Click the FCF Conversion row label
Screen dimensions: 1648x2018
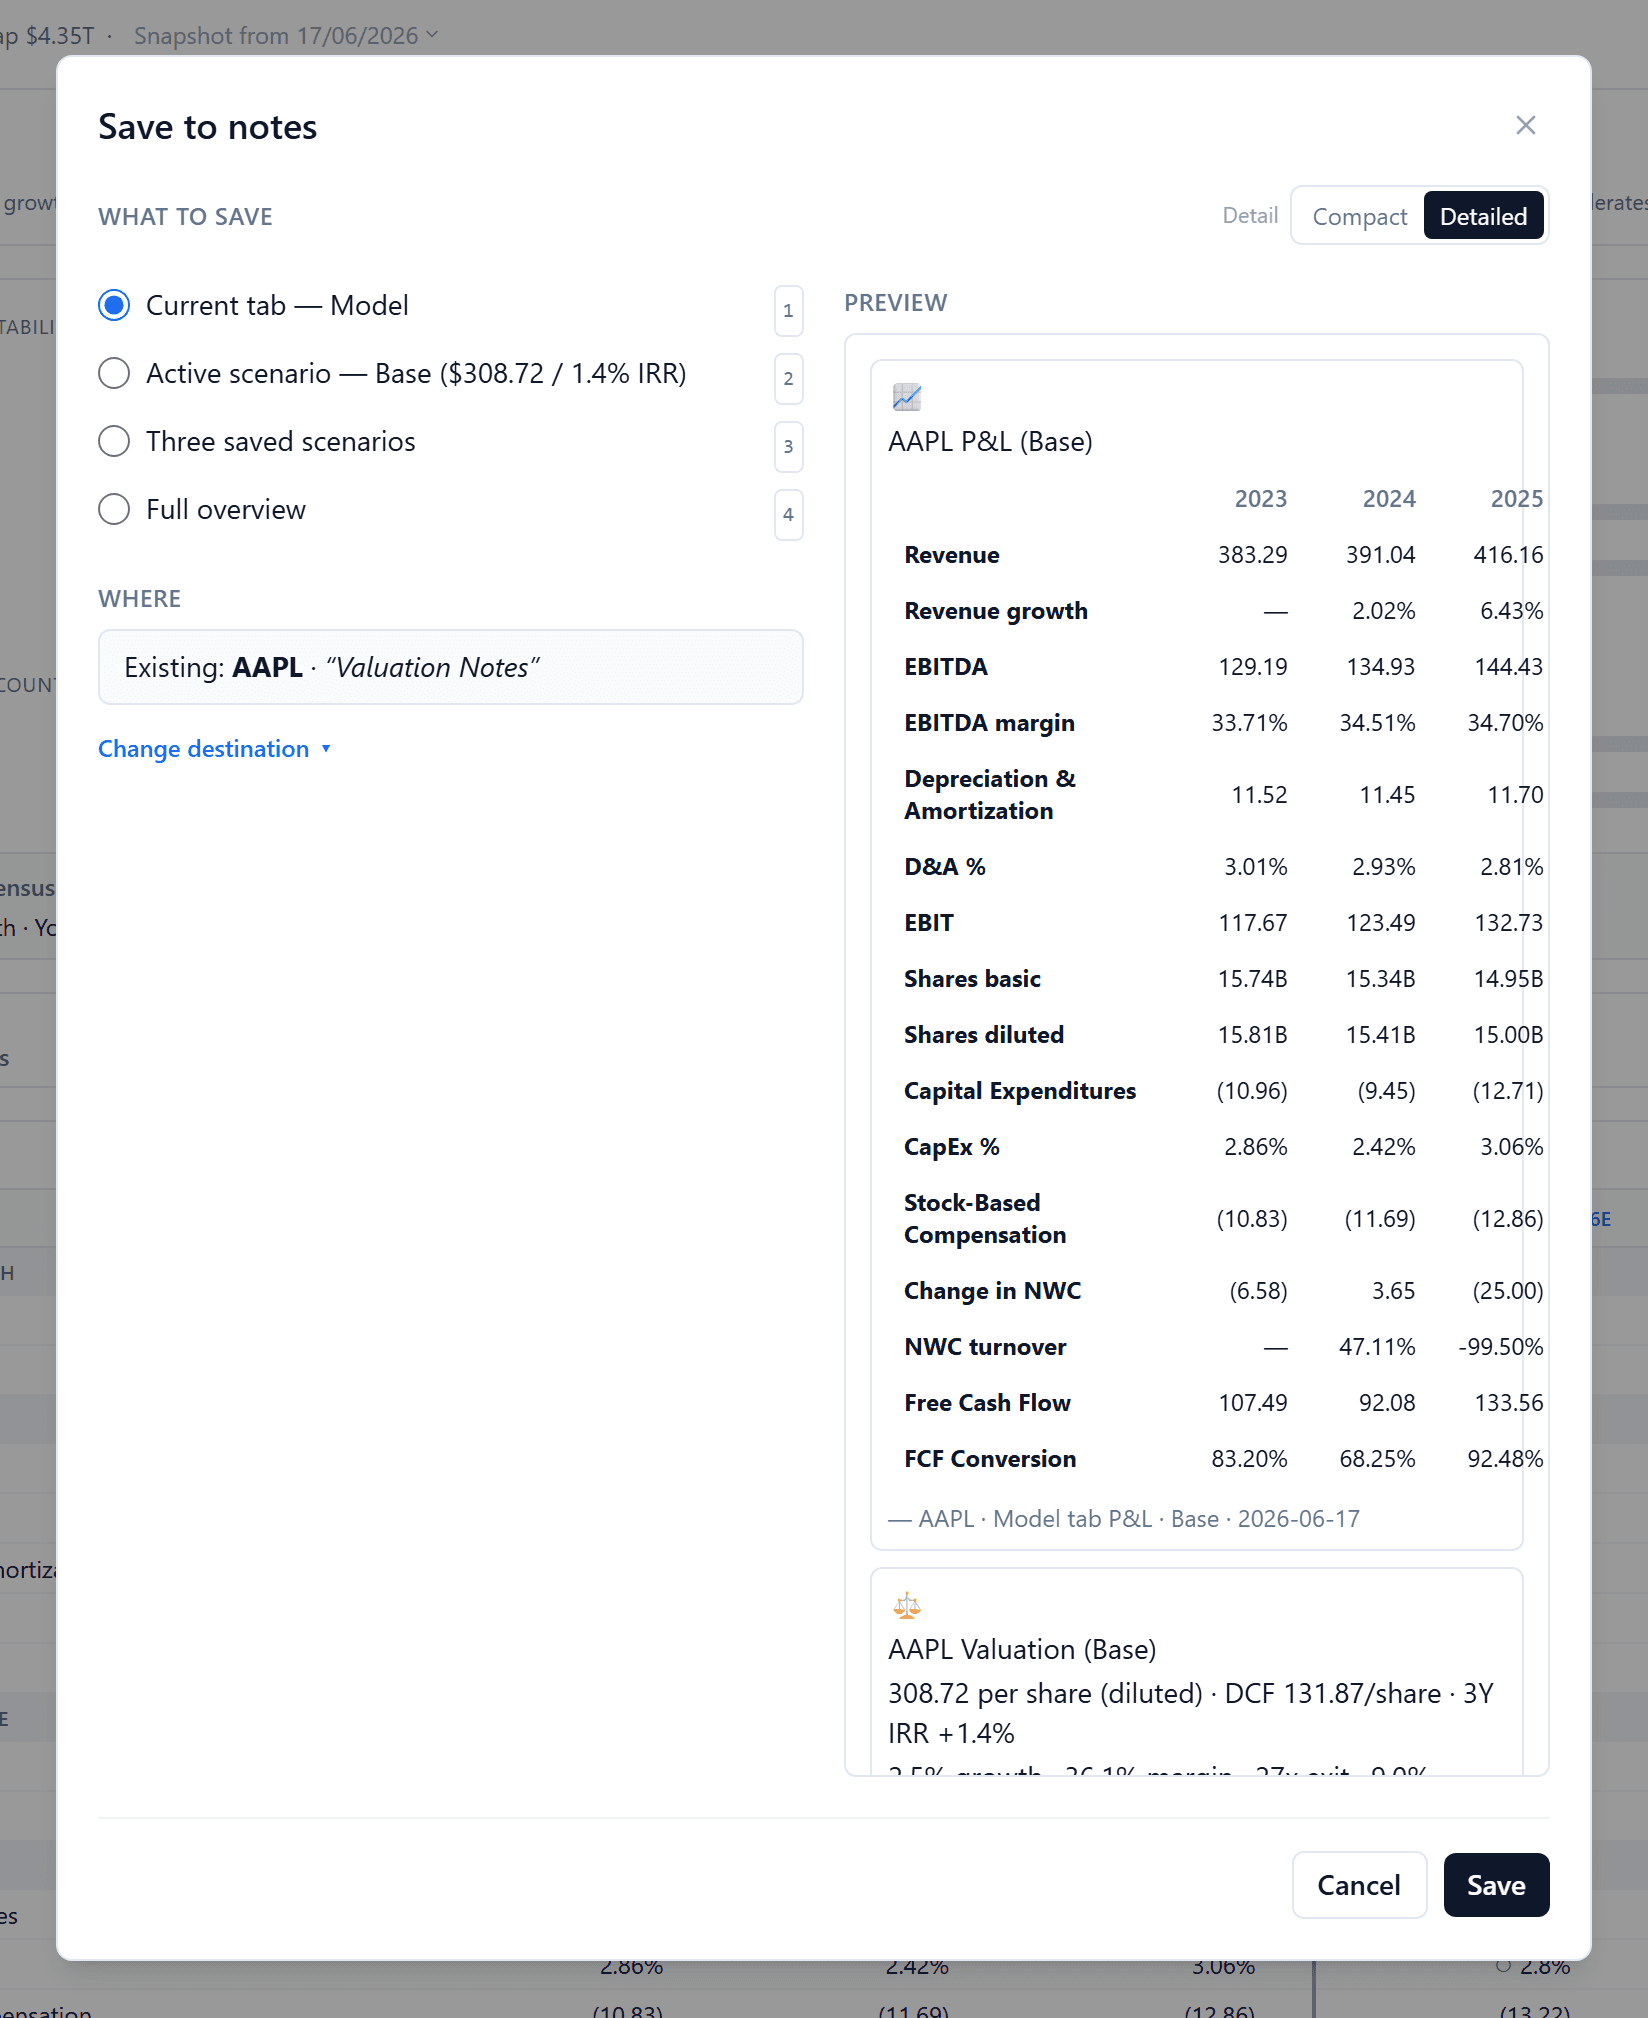click(990, 1459)
